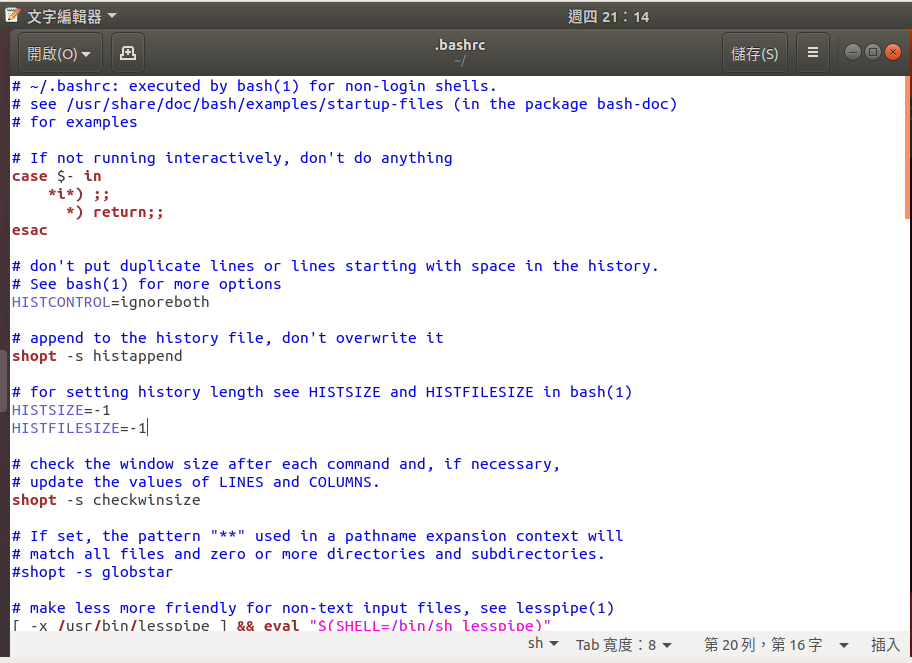Click the '# See bash(1) for more options' comment
Image resolution: width=912 pixels, height=663 pixels.
[x=147, y=284]
